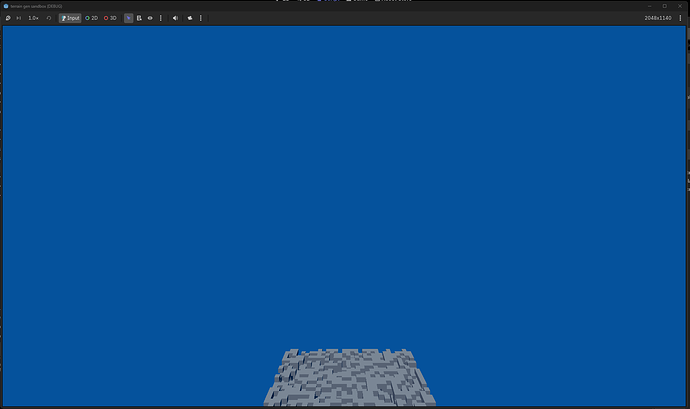Click the Godot icon in title bar

[6, 6]
